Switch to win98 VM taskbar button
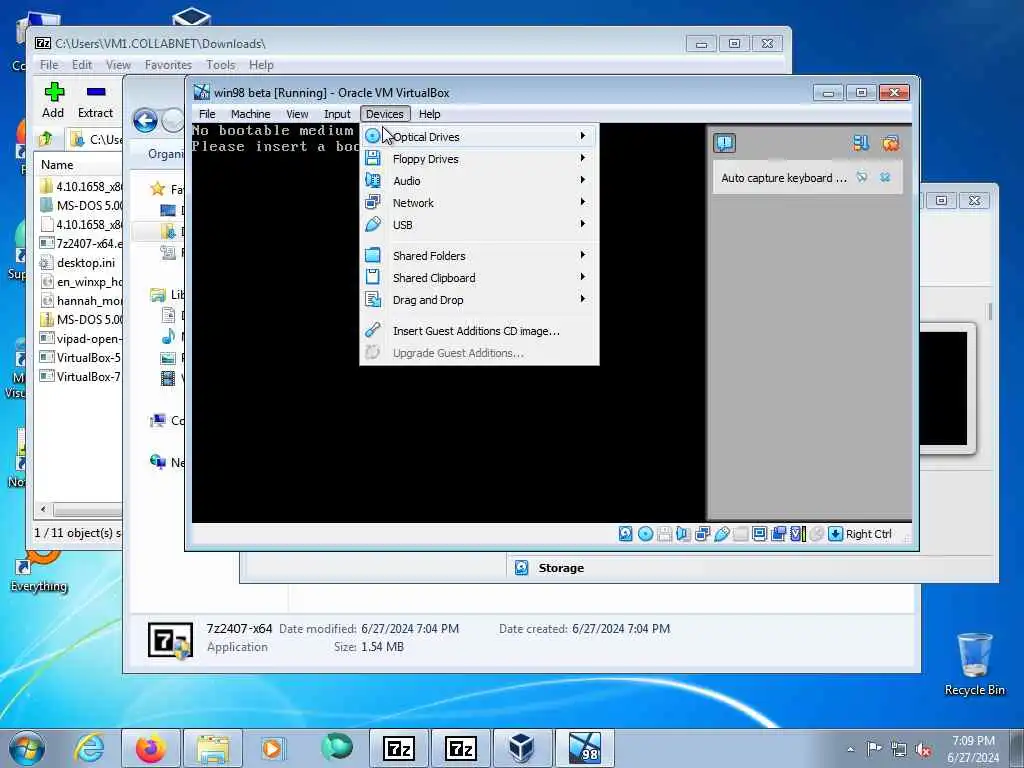 [x=584, y=748]
